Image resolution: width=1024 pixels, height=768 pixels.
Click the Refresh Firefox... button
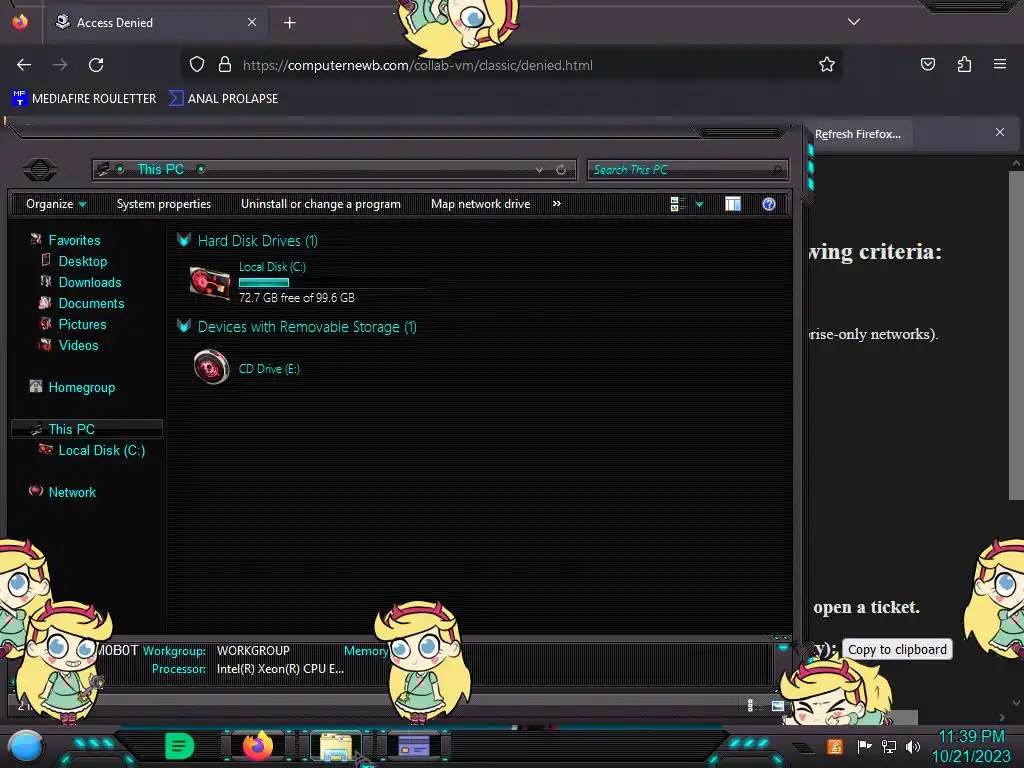pos(858,134)
